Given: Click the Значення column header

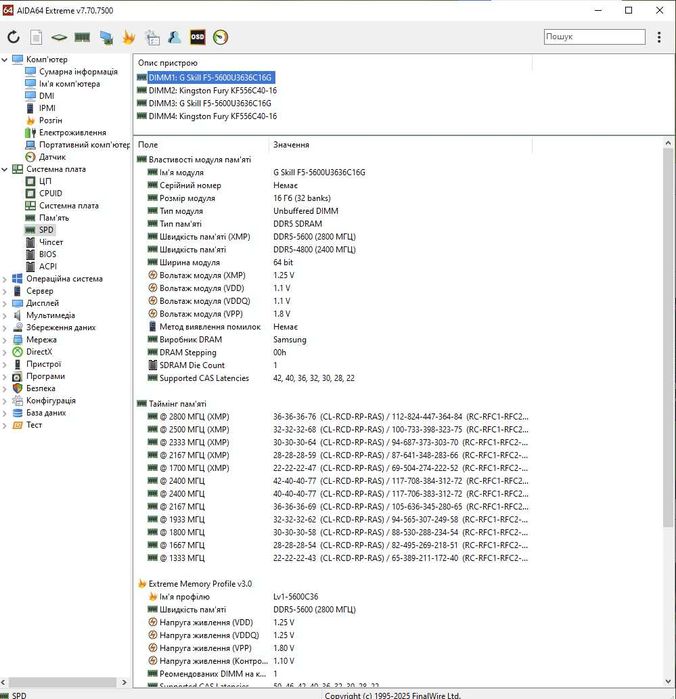Looking at the screenshot, I should (291, 145).
